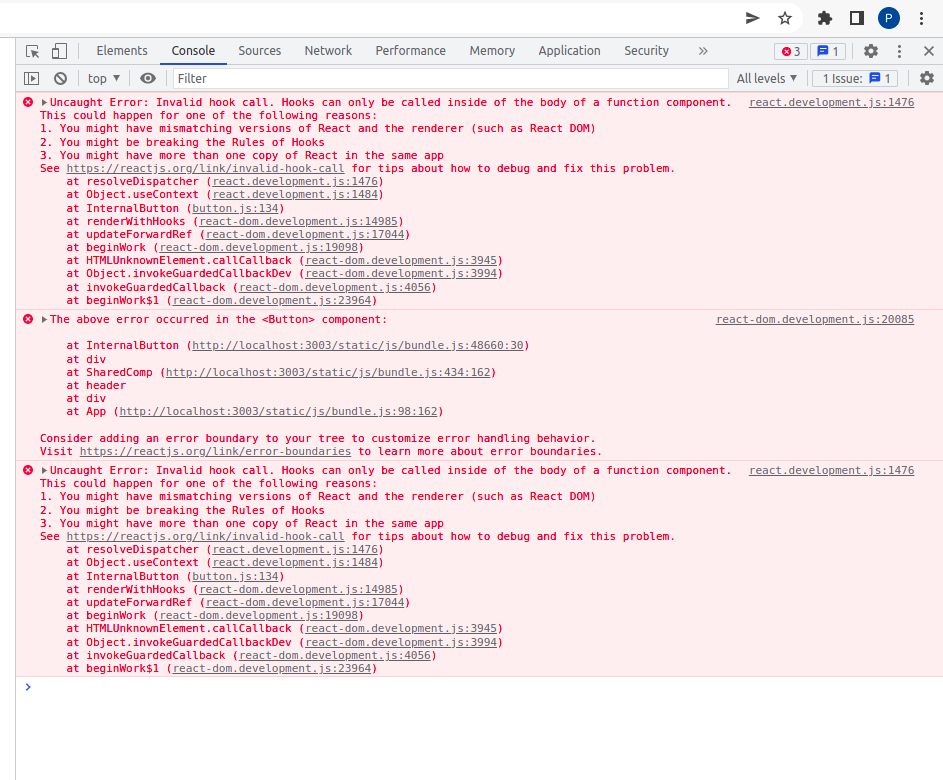Open the All levels log filter dropdown
The image size is (943, 780).
click(766, 78)
